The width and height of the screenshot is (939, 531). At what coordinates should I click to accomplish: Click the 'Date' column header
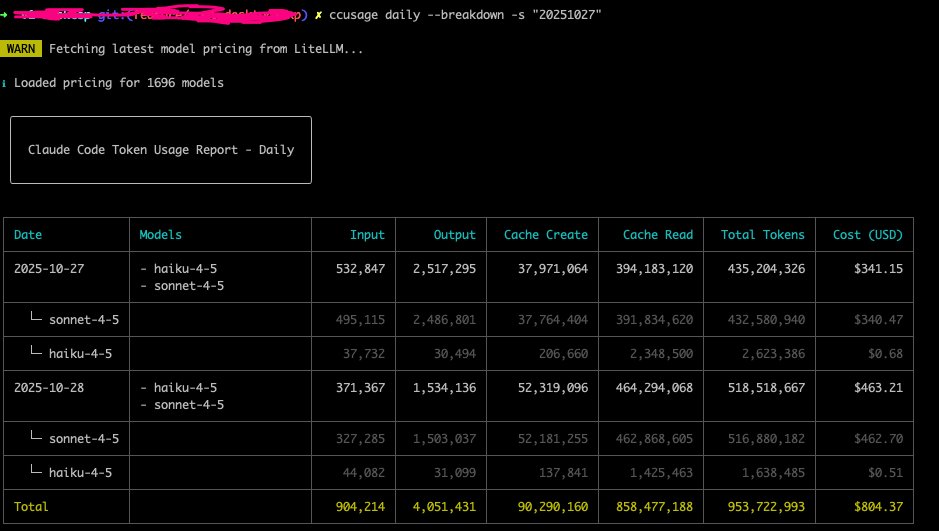28,235
